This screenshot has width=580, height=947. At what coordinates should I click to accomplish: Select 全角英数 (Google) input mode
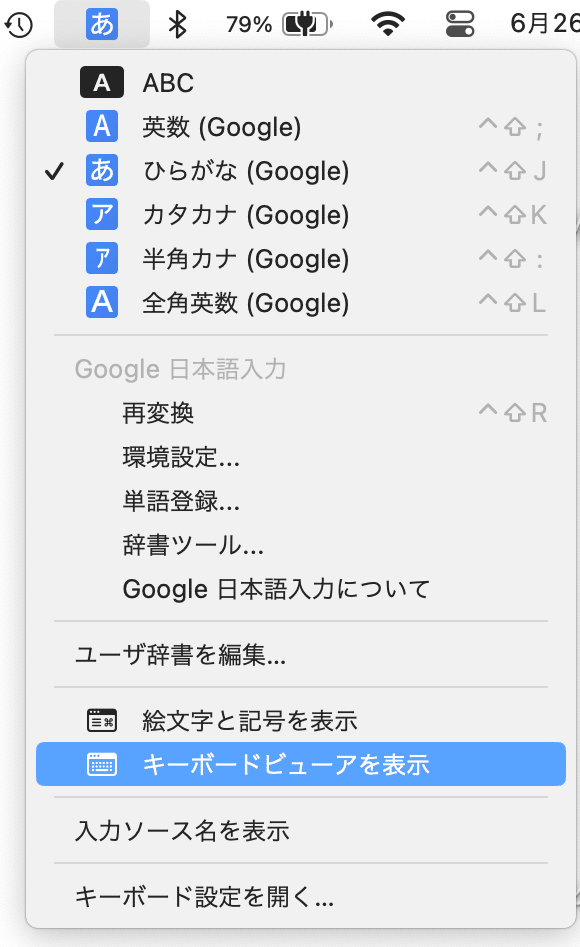pos(301,303)
